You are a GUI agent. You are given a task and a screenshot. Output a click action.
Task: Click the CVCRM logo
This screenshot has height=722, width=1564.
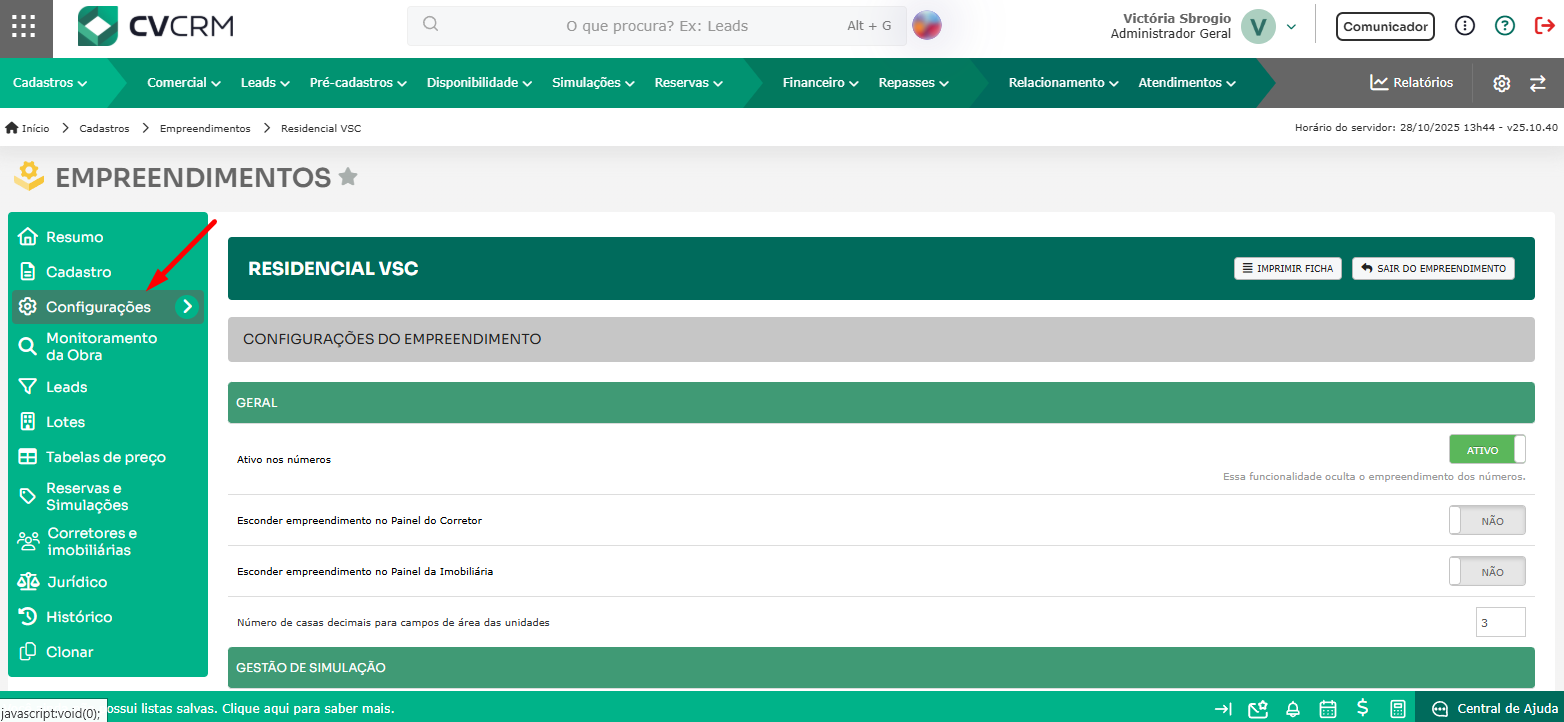coord(156,27)
